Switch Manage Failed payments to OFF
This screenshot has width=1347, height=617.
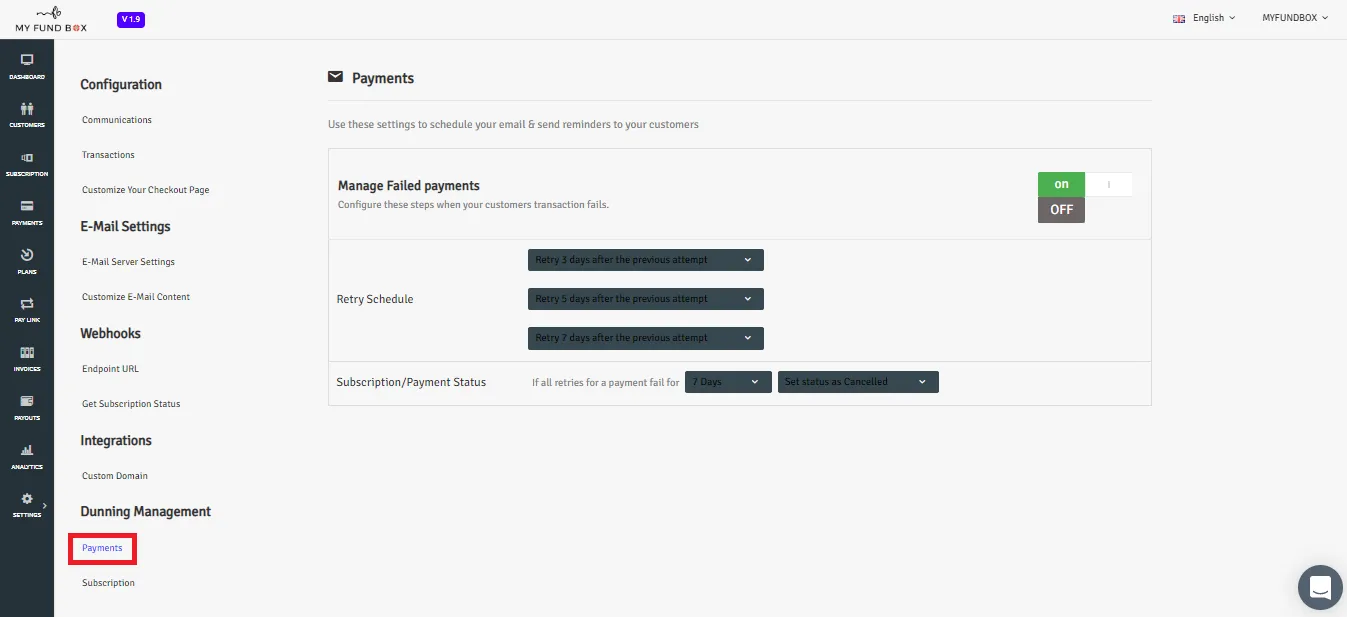(1061, 210)
